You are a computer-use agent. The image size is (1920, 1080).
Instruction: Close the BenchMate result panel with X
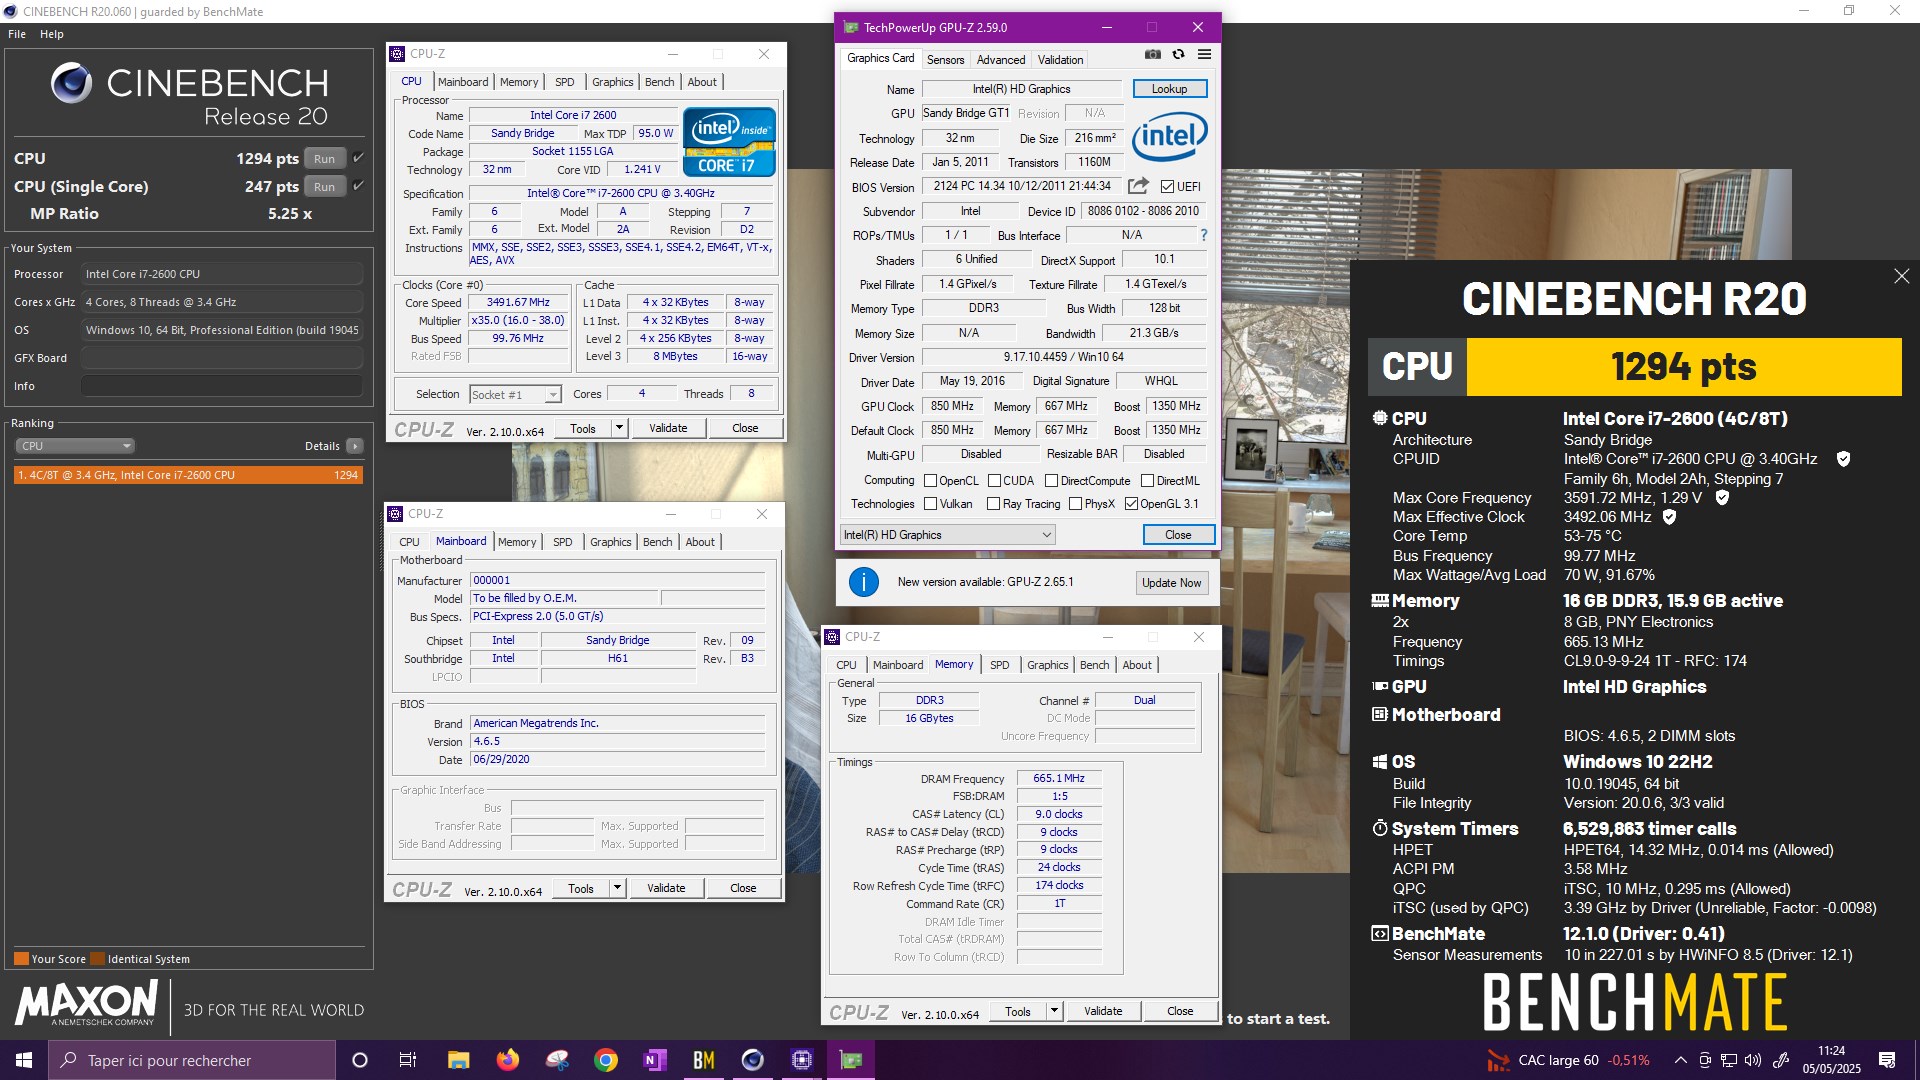point(1901,276)
